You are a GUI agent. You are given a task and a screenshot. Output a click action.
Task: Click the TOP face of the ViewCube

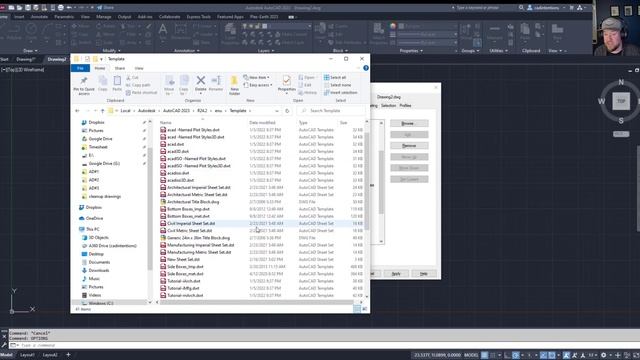[x=621, y=101]
